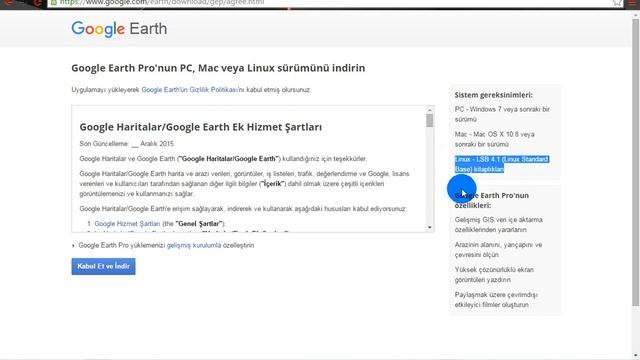Screen dimensions: 640x360
Task: Click PC - Windows 7 requirement text
Action: click(502, 114)
